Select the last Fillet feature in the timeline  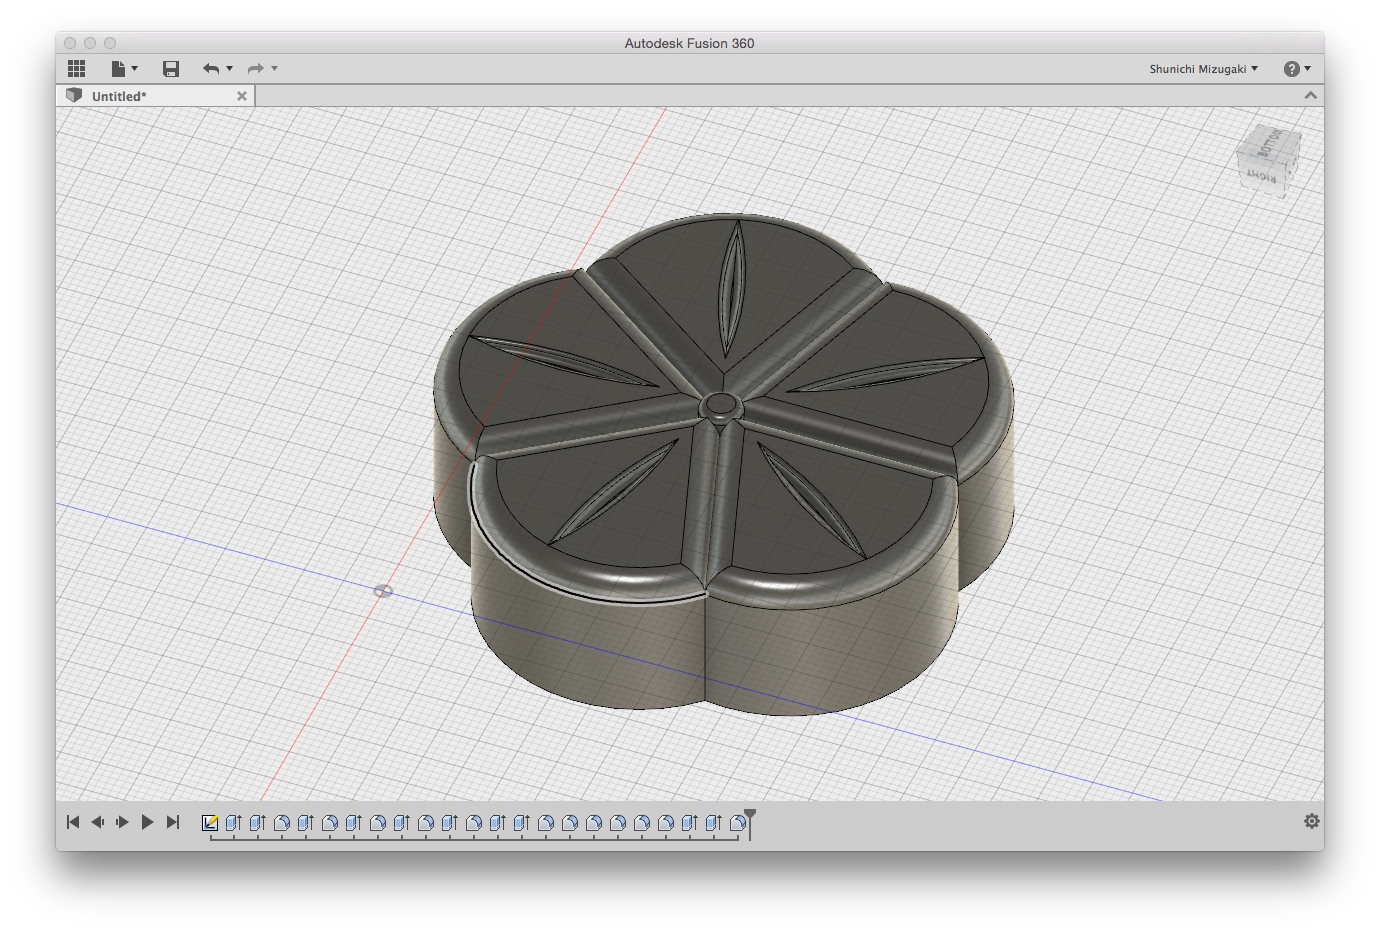pyautogui.click(x=738, y=823)
